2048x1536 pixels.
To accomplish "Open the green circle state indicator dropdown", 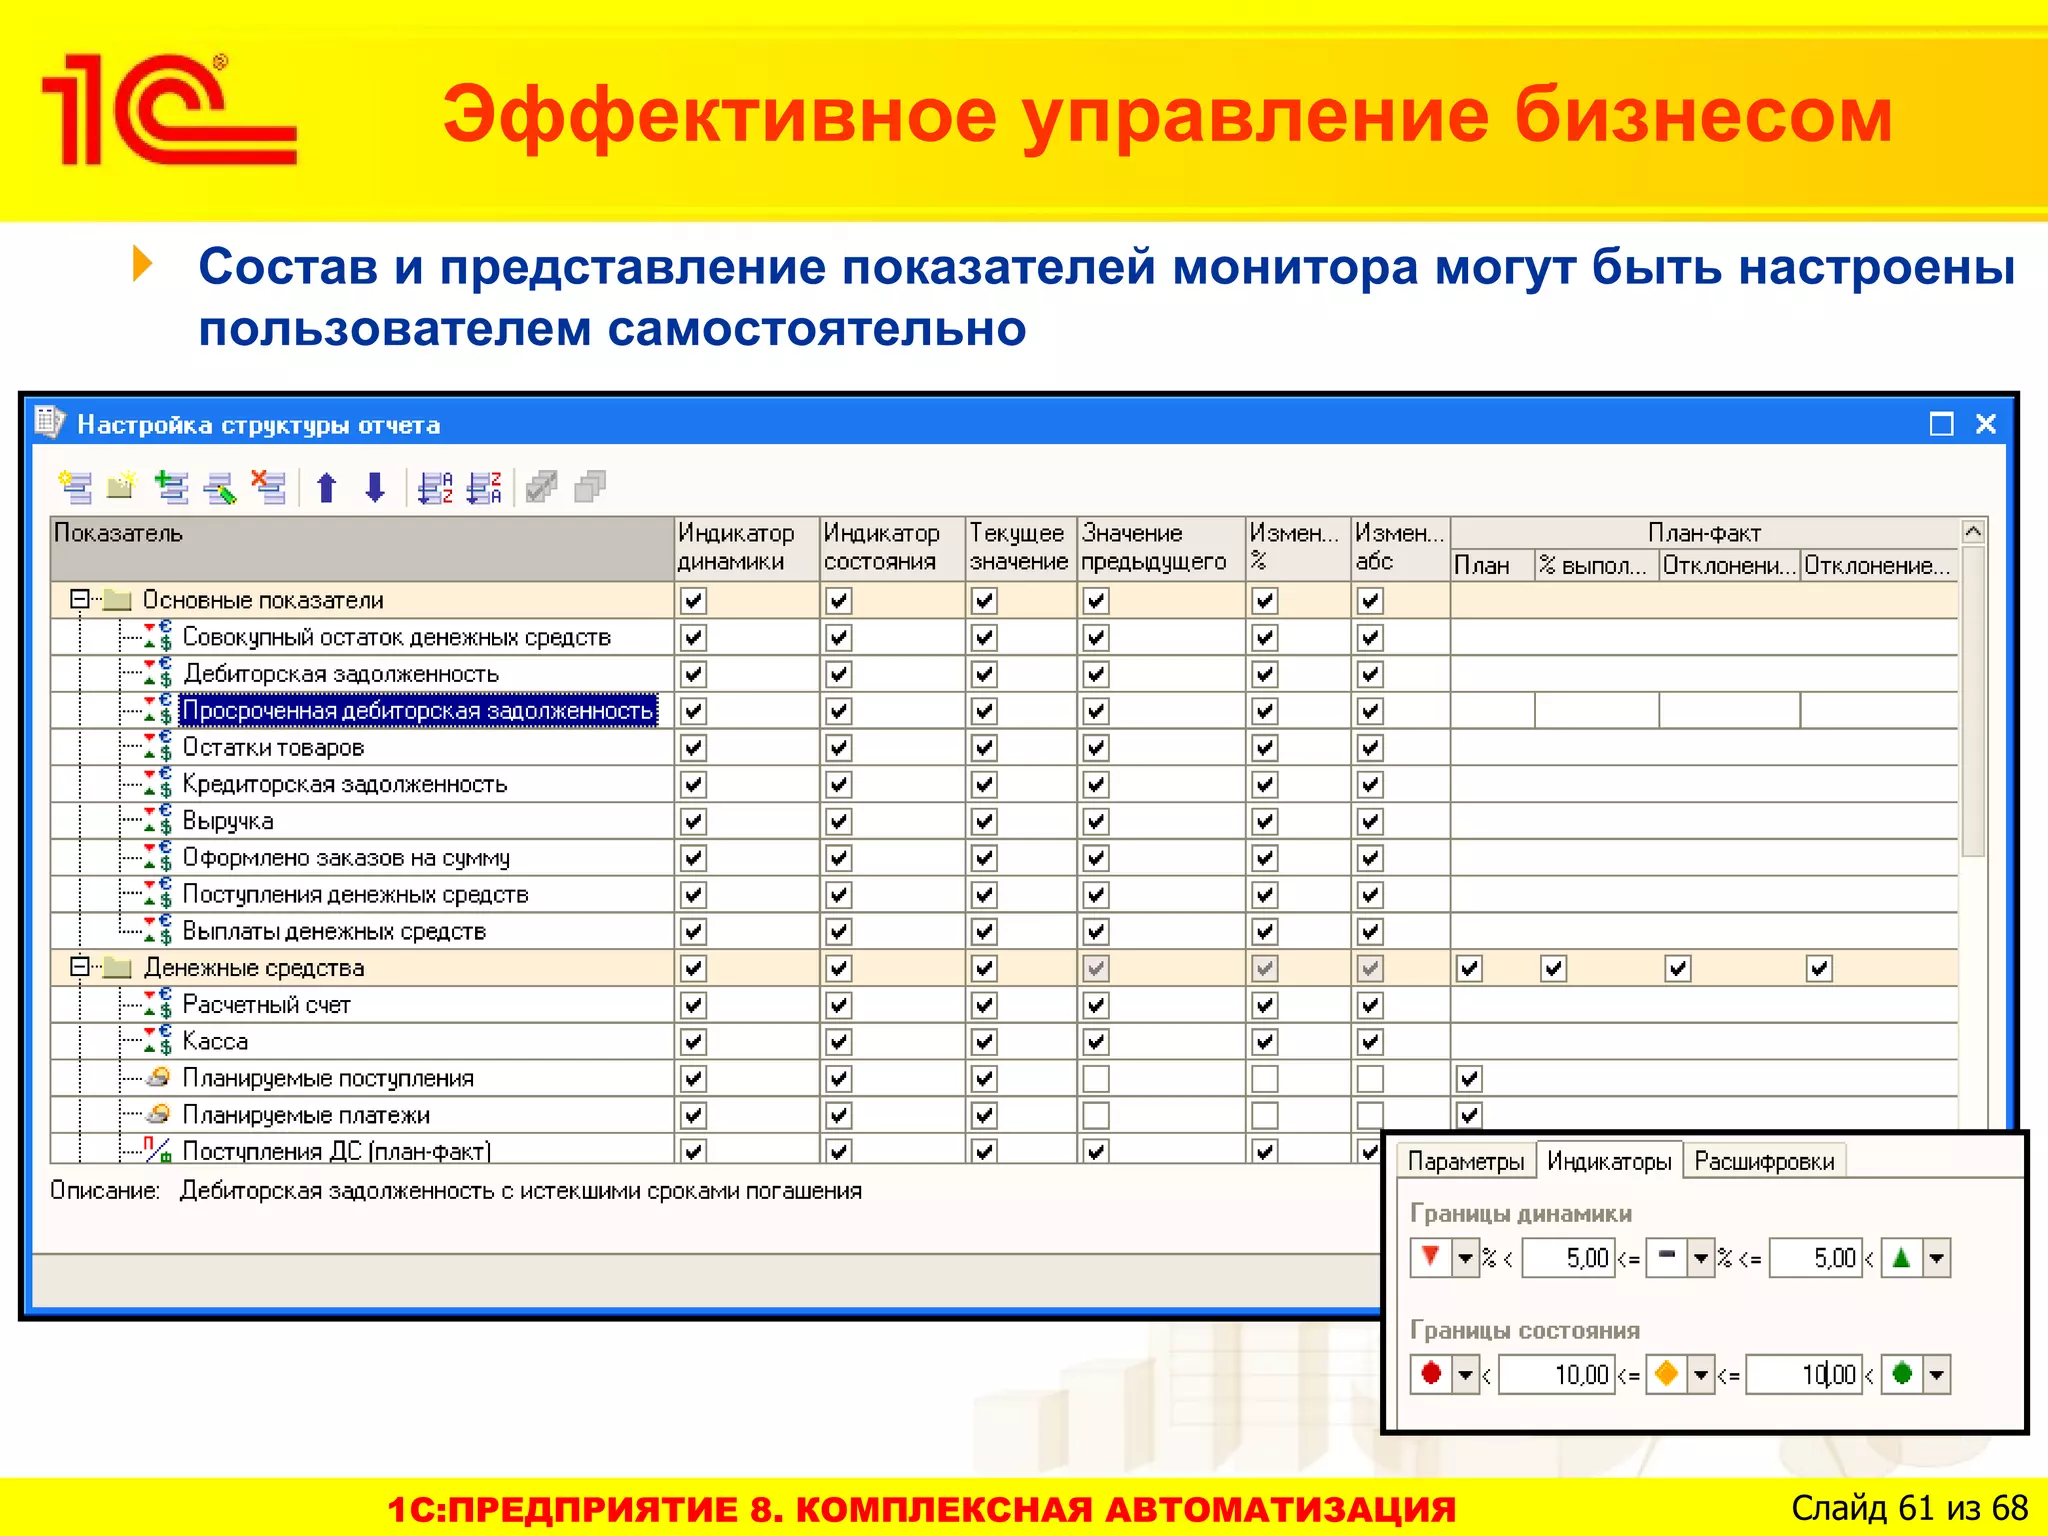I will coord(1937,1375).
